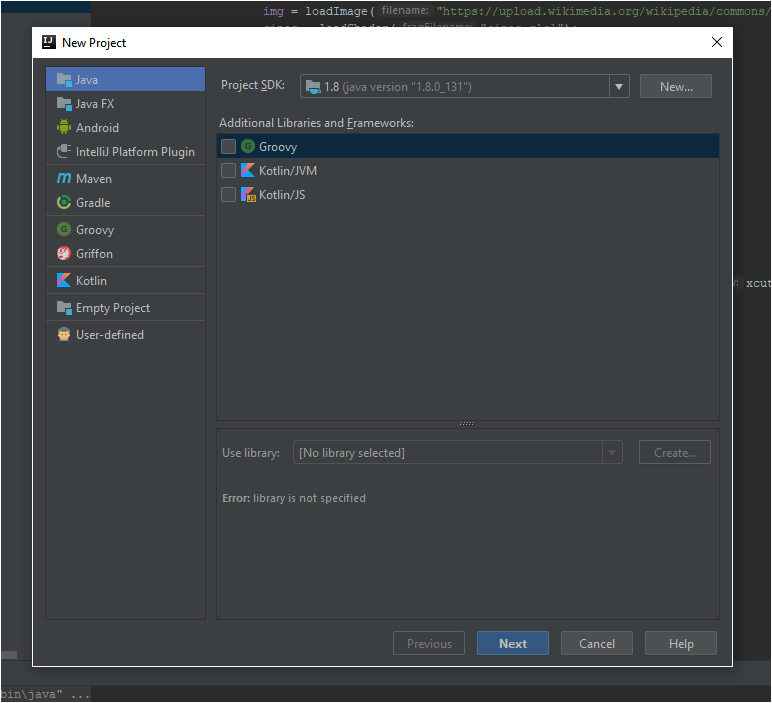Screen dimensions: 772x703
Task: Click the Kotlin/JVM framework icon
Action: coord(248,170)
